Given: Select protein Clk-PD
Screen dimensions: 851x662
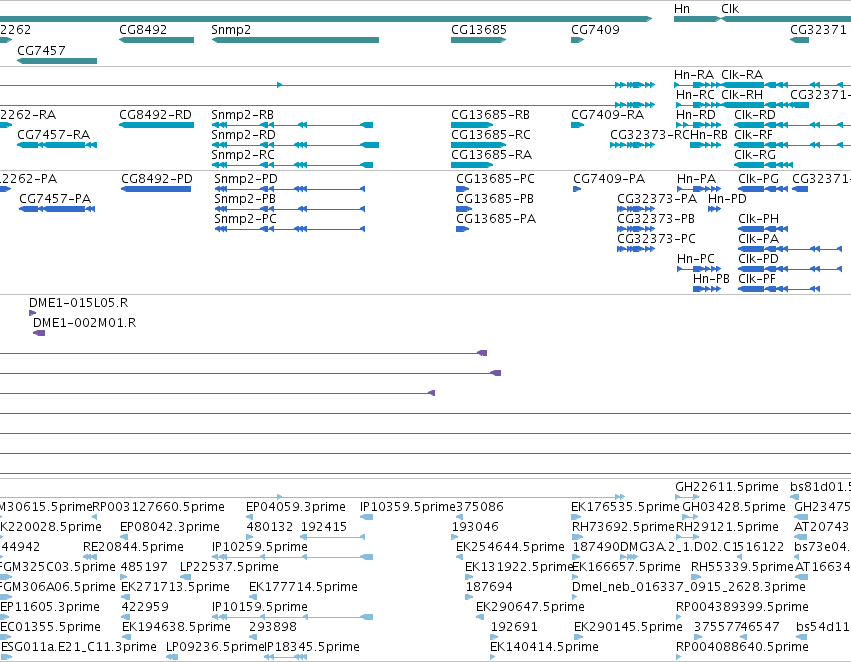Looking at the screenshot, I should pos(758,259).
